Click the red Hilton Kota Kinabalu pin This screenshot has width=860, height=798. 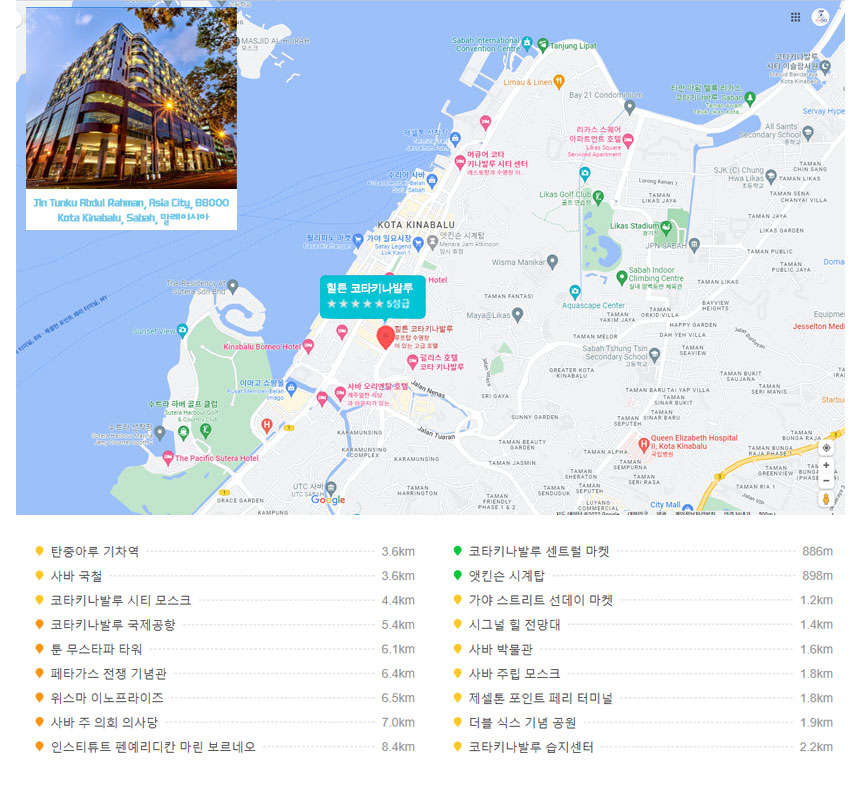click(384, 336)
